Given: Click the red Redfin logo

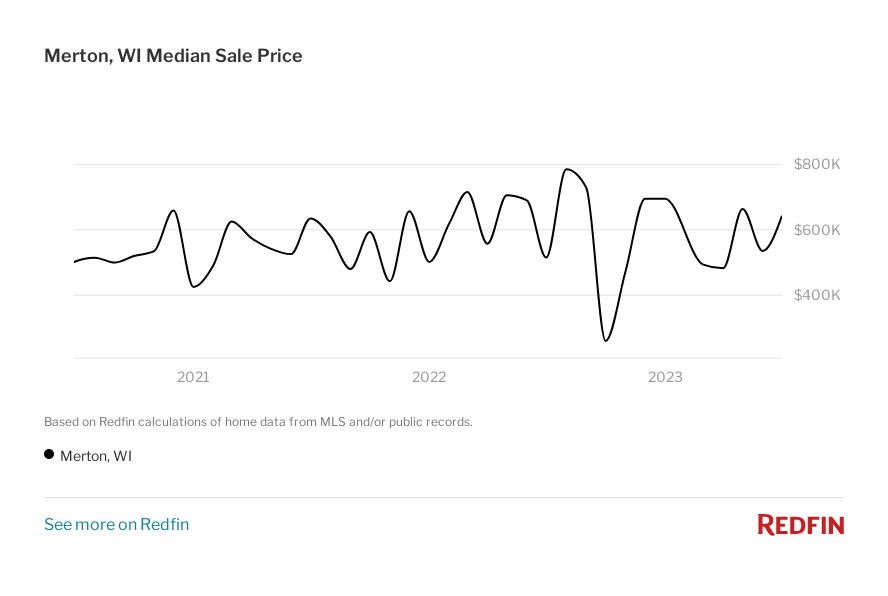Looking at the screenshot, I should coord(800,524).
